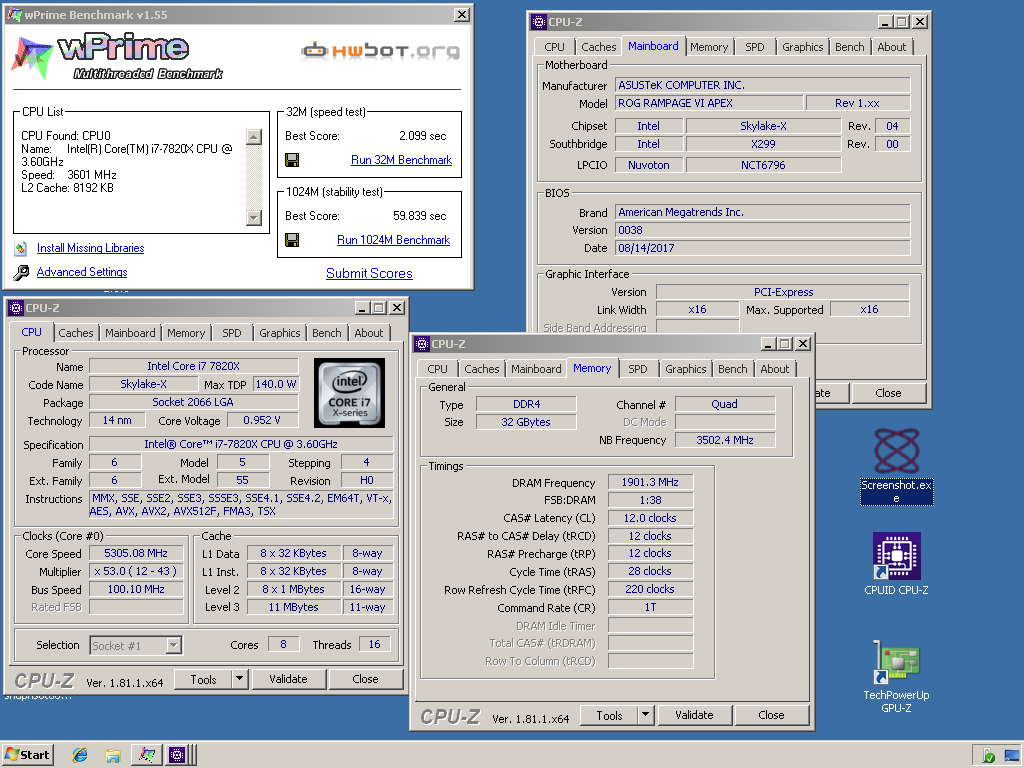This screenshot has width=1024, height=768.
Task: Click Validate in the Memory window
Action: (694, 715)
